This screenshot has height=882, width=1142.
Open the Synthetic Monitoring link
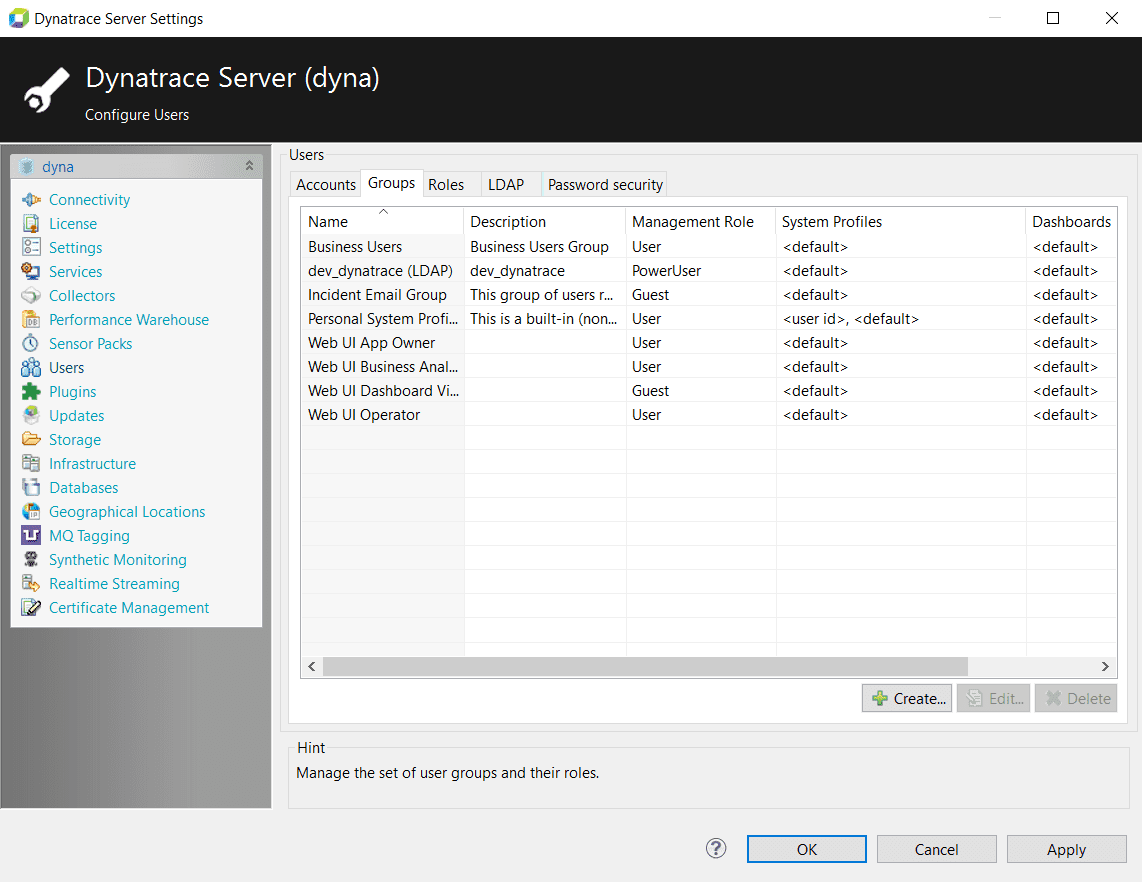[118, 560]
